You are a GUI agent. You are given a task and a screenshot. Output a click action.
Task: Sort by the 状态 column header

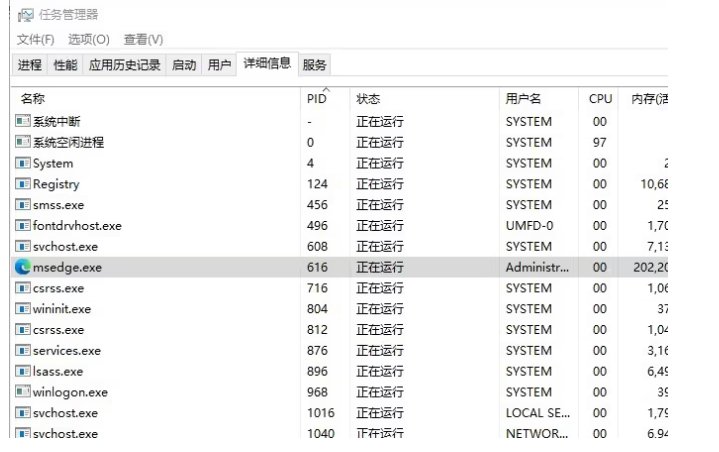click(x=424, y=98)
